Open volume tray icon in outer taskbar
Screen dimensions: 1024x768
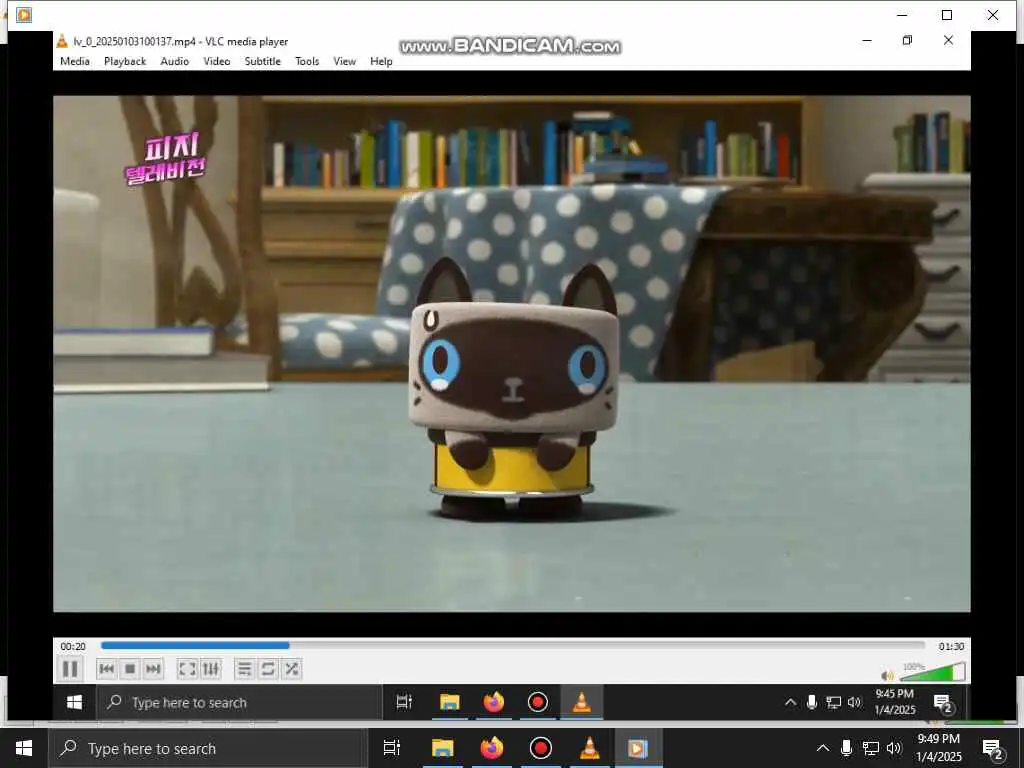(x=894, y=748)
